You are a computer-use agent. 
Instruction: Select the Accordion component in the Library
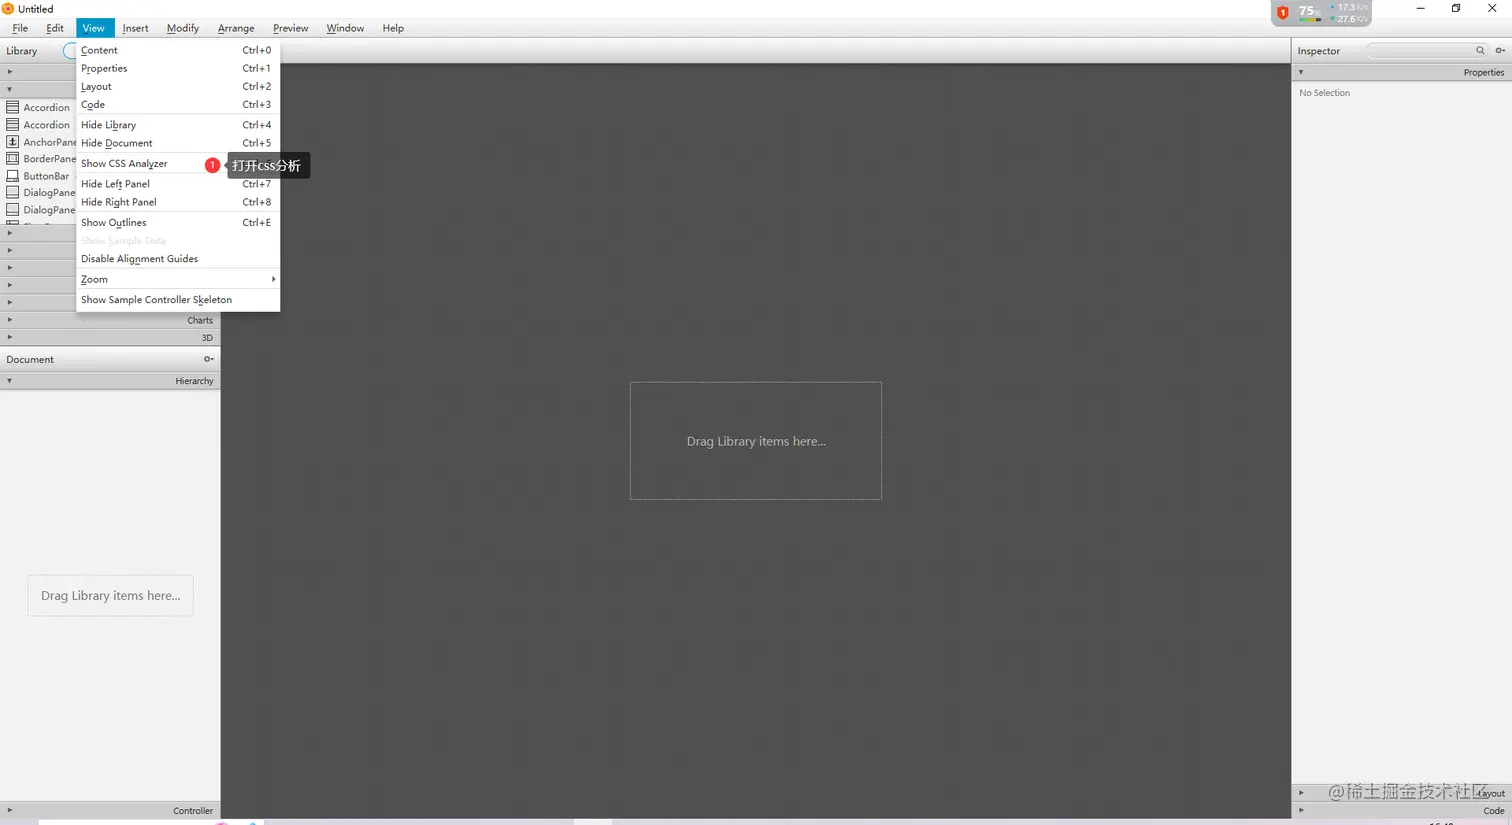click(46, 107)
